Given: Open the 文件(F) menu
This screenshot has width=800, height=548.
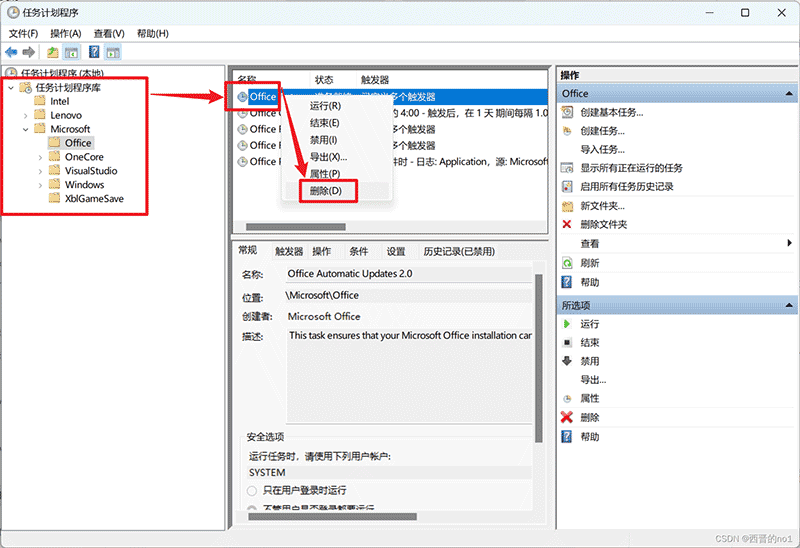Looking at the screenshot, I should pos(23,34).
